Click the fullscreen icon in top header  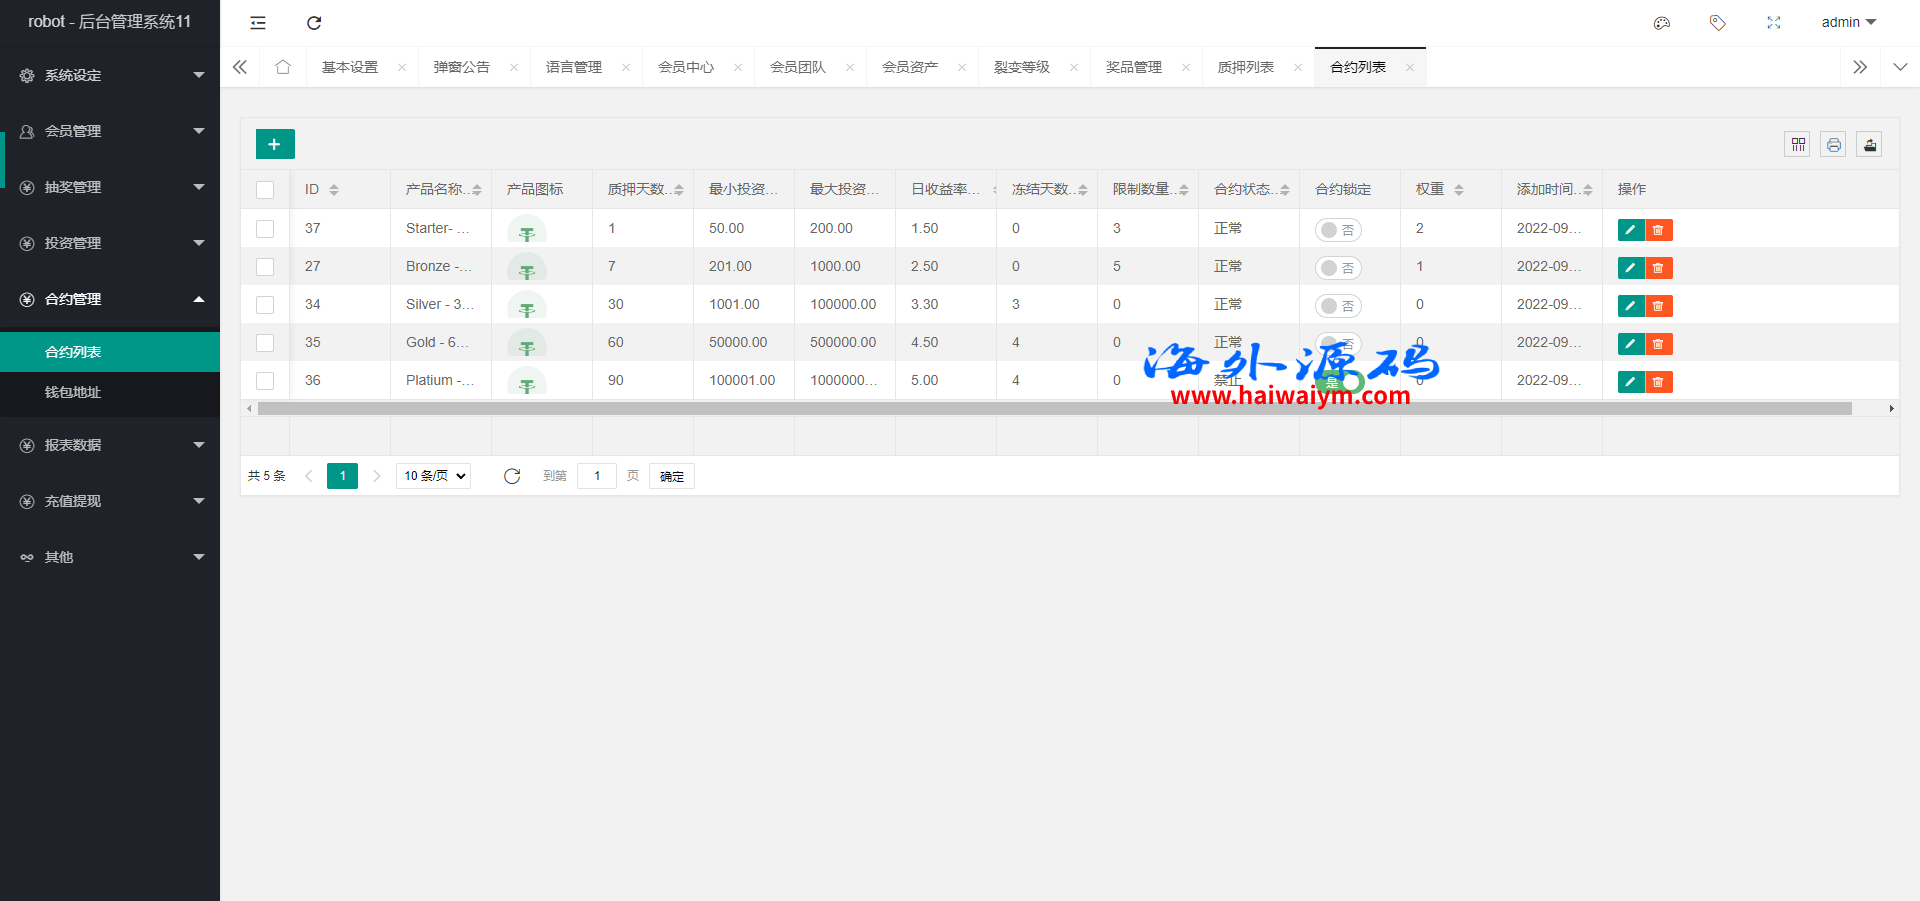click(1774, 23)
